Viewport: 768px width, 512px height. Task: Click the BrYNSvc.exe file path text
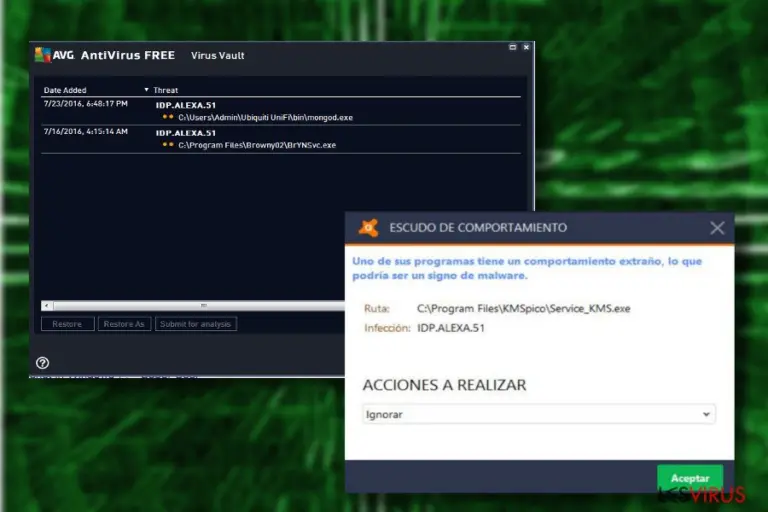pyautogui.click(x=257, y=145)
